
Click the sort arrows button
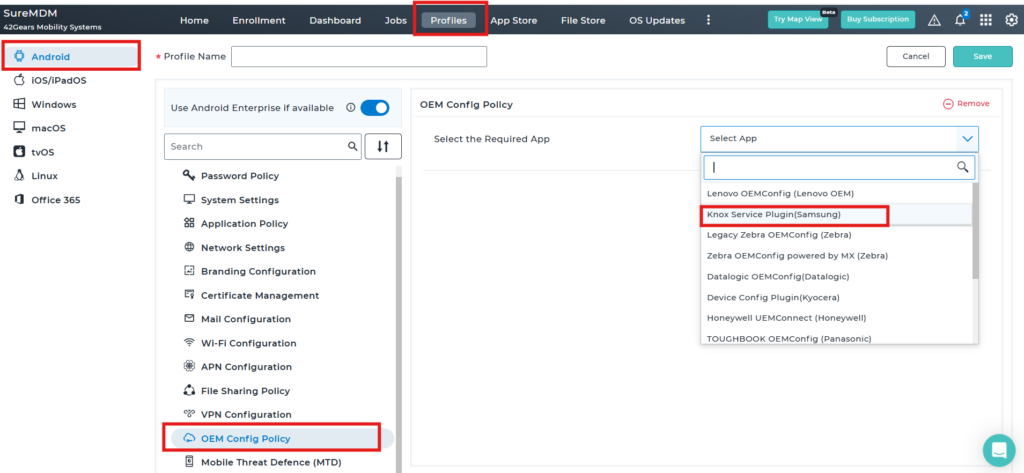tap(383, 146)
